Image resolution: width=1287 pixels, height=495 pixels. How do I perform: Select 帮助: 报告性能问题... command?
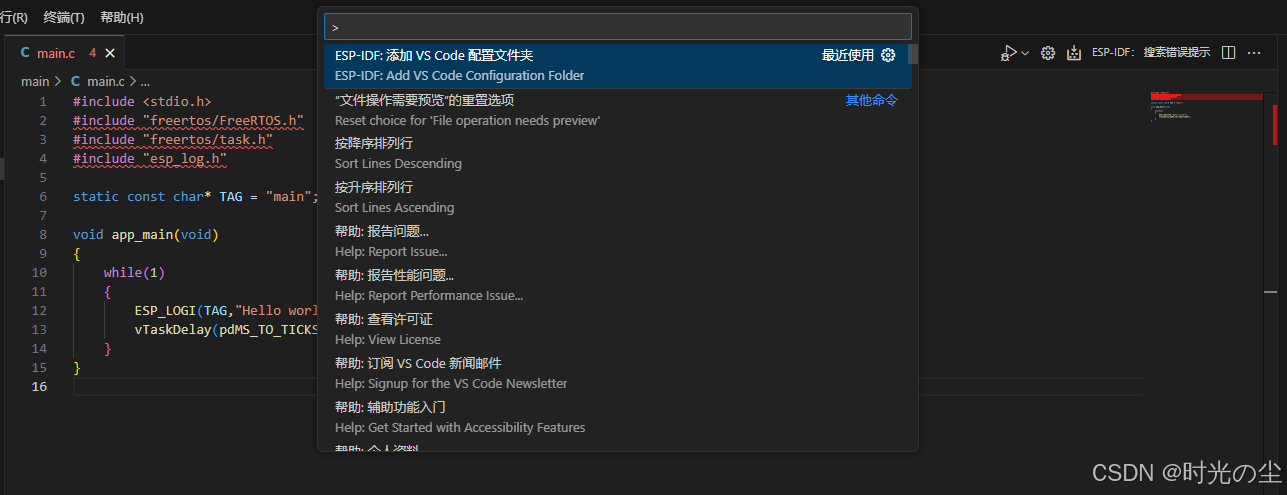(x=618, y=286)
